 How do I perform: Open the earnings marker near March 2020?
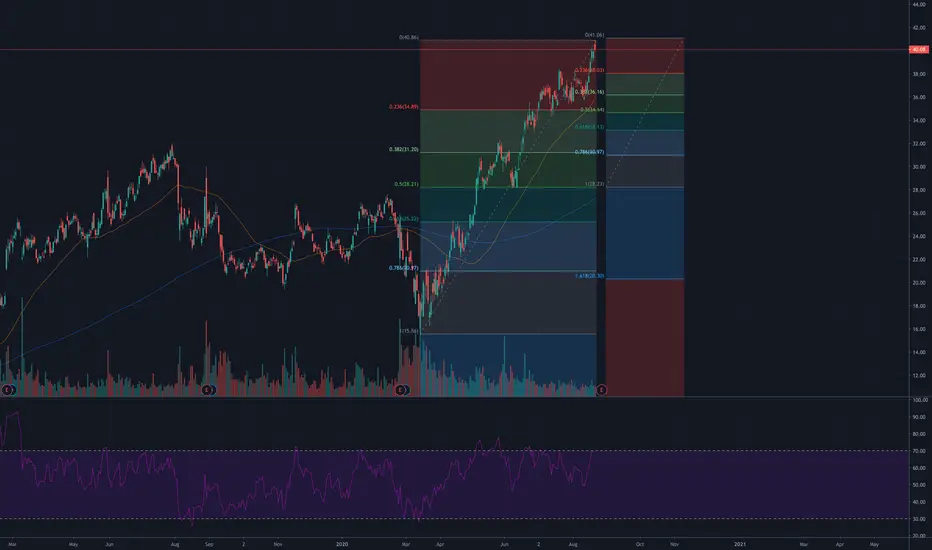(x=401, y=390)
